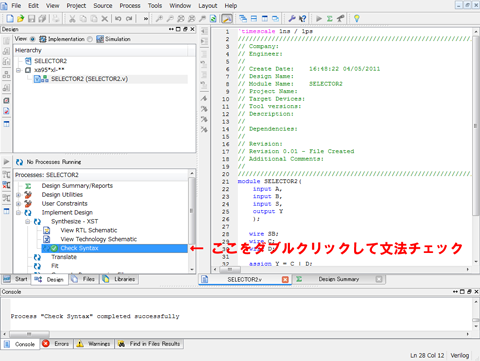
Task: Select View RTL Schematic process
Action: 89,230
